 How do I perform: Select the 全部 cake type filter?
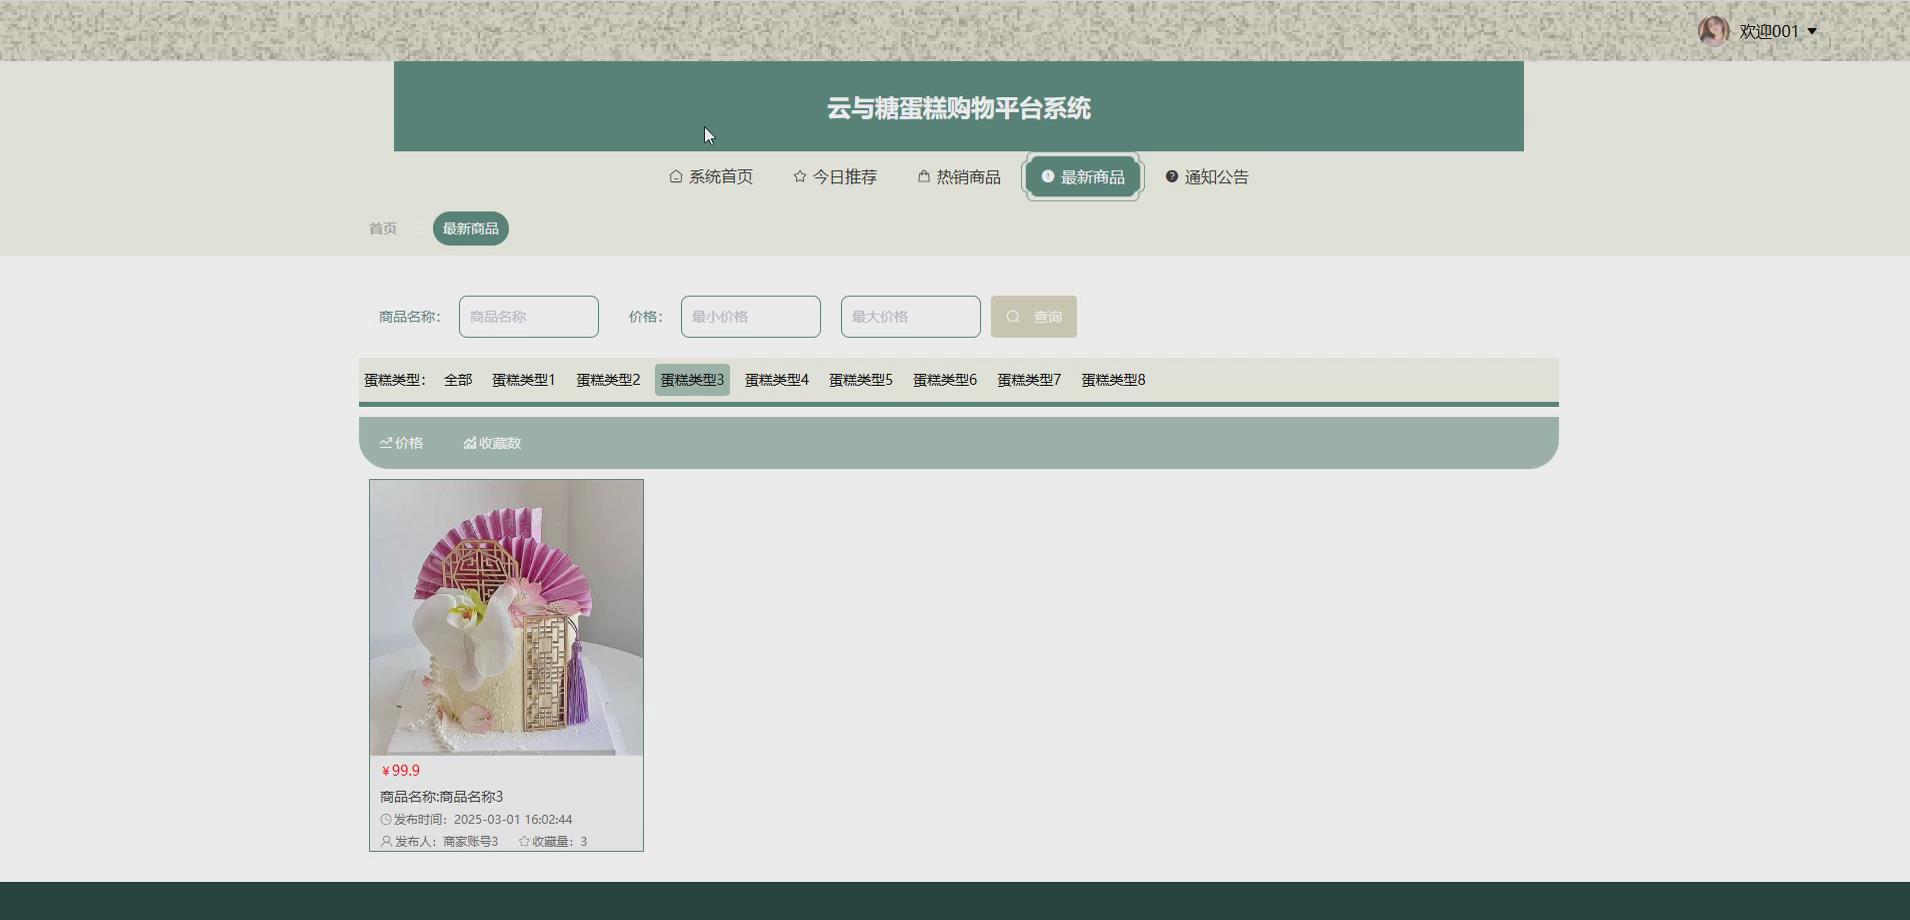click(457, 379)
